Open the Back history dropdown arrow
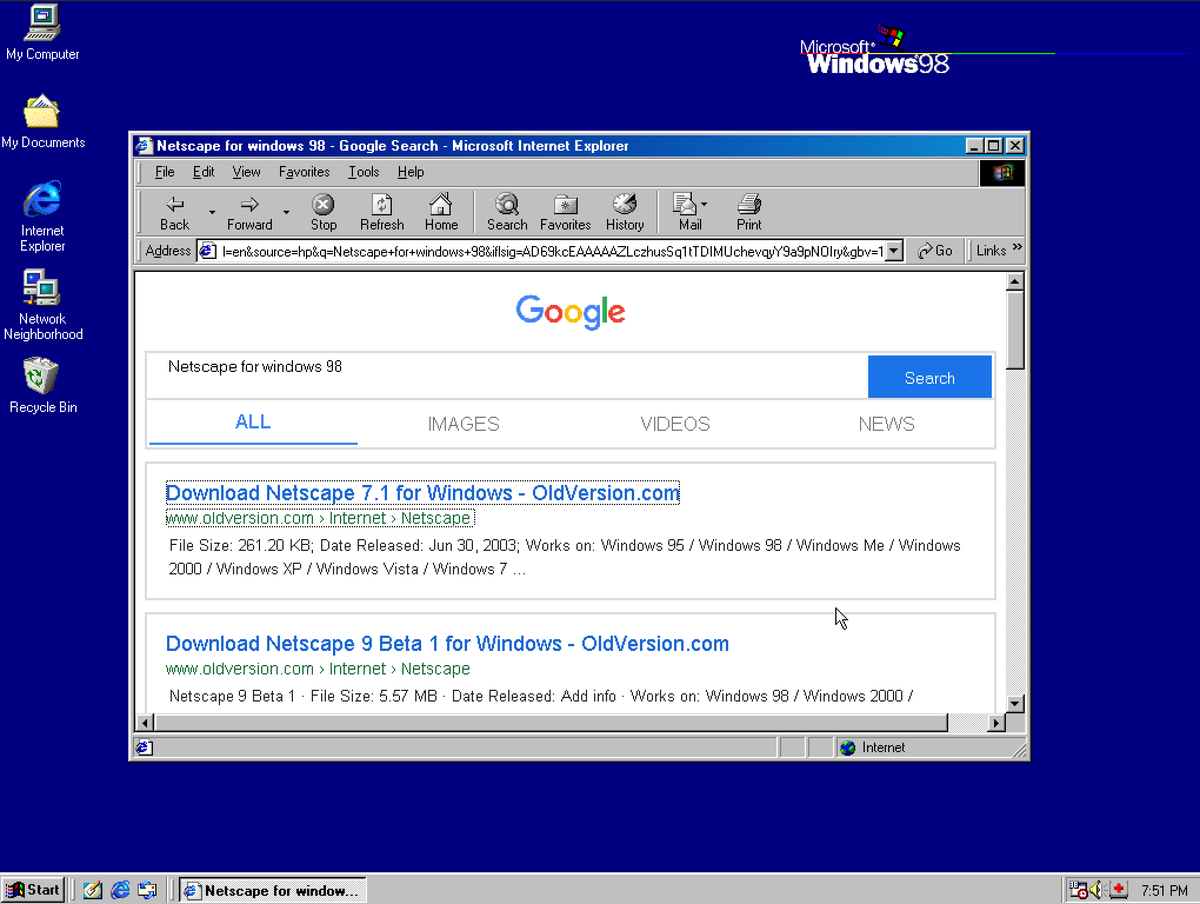 tap(212, 212)
